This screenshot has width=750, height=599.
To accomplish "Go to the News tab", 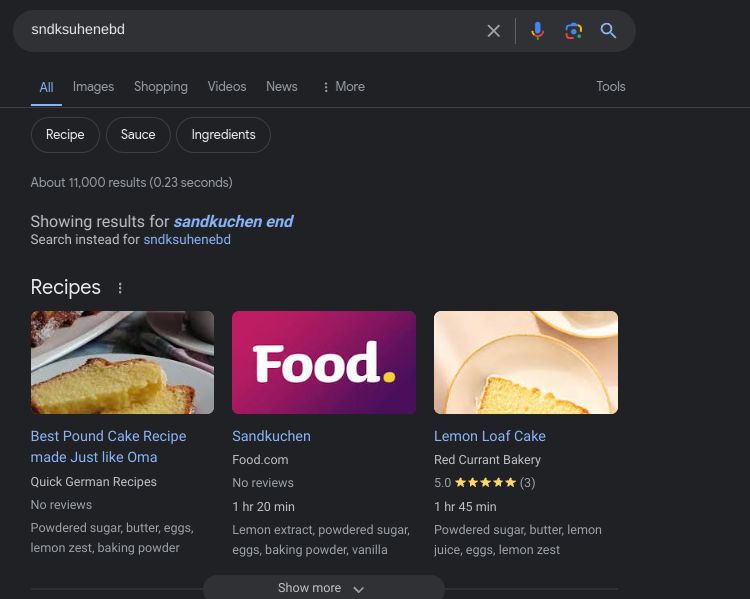I will [281, 87].
